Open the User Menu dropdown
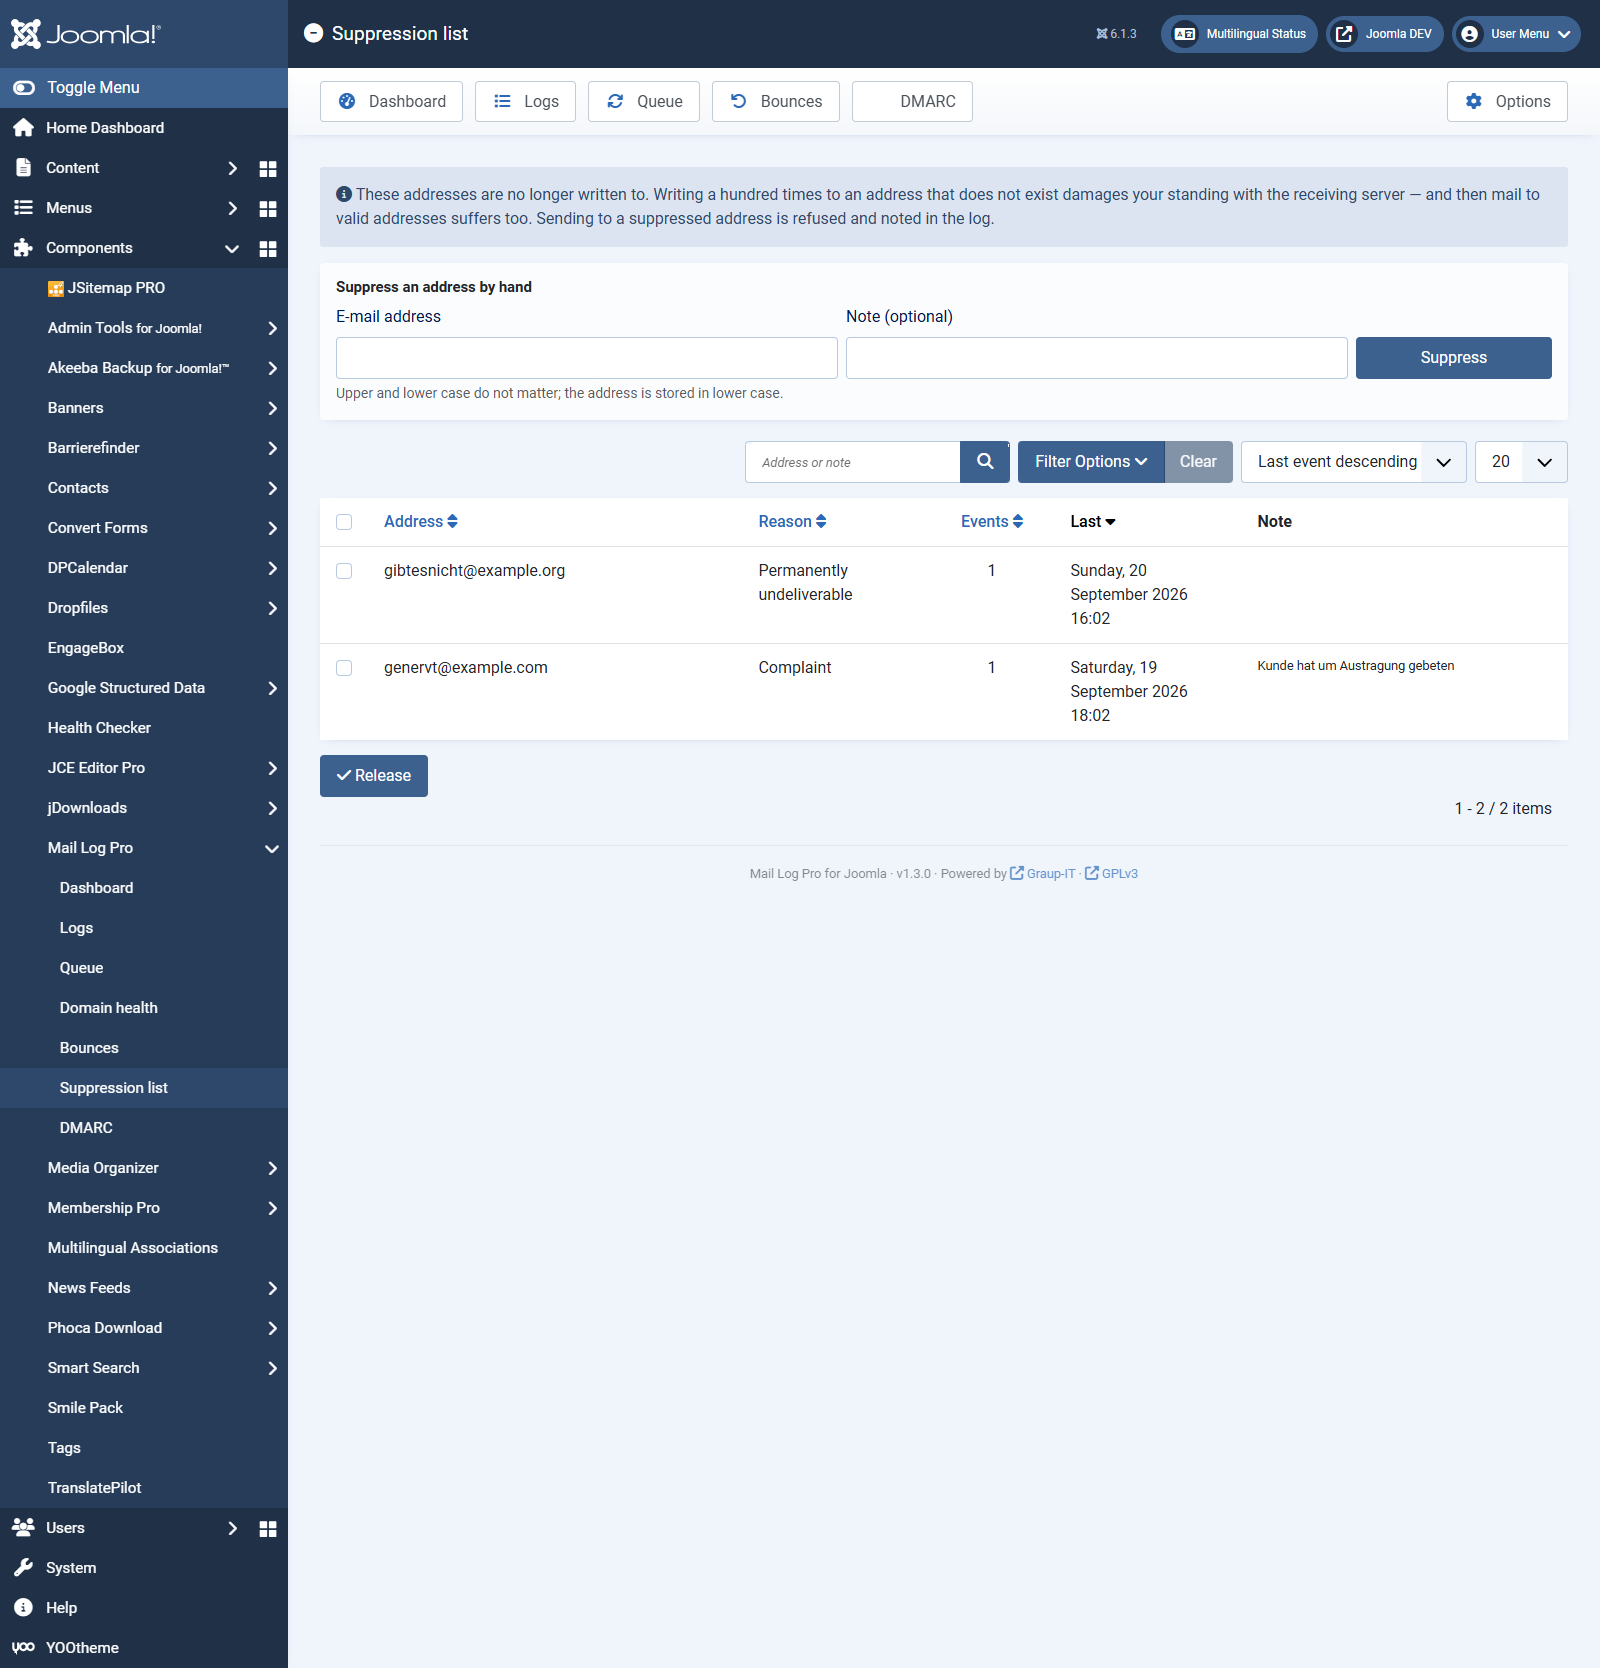Image resolution: width=1600 pixels, height=1668 pixels. coord(1516,34)
